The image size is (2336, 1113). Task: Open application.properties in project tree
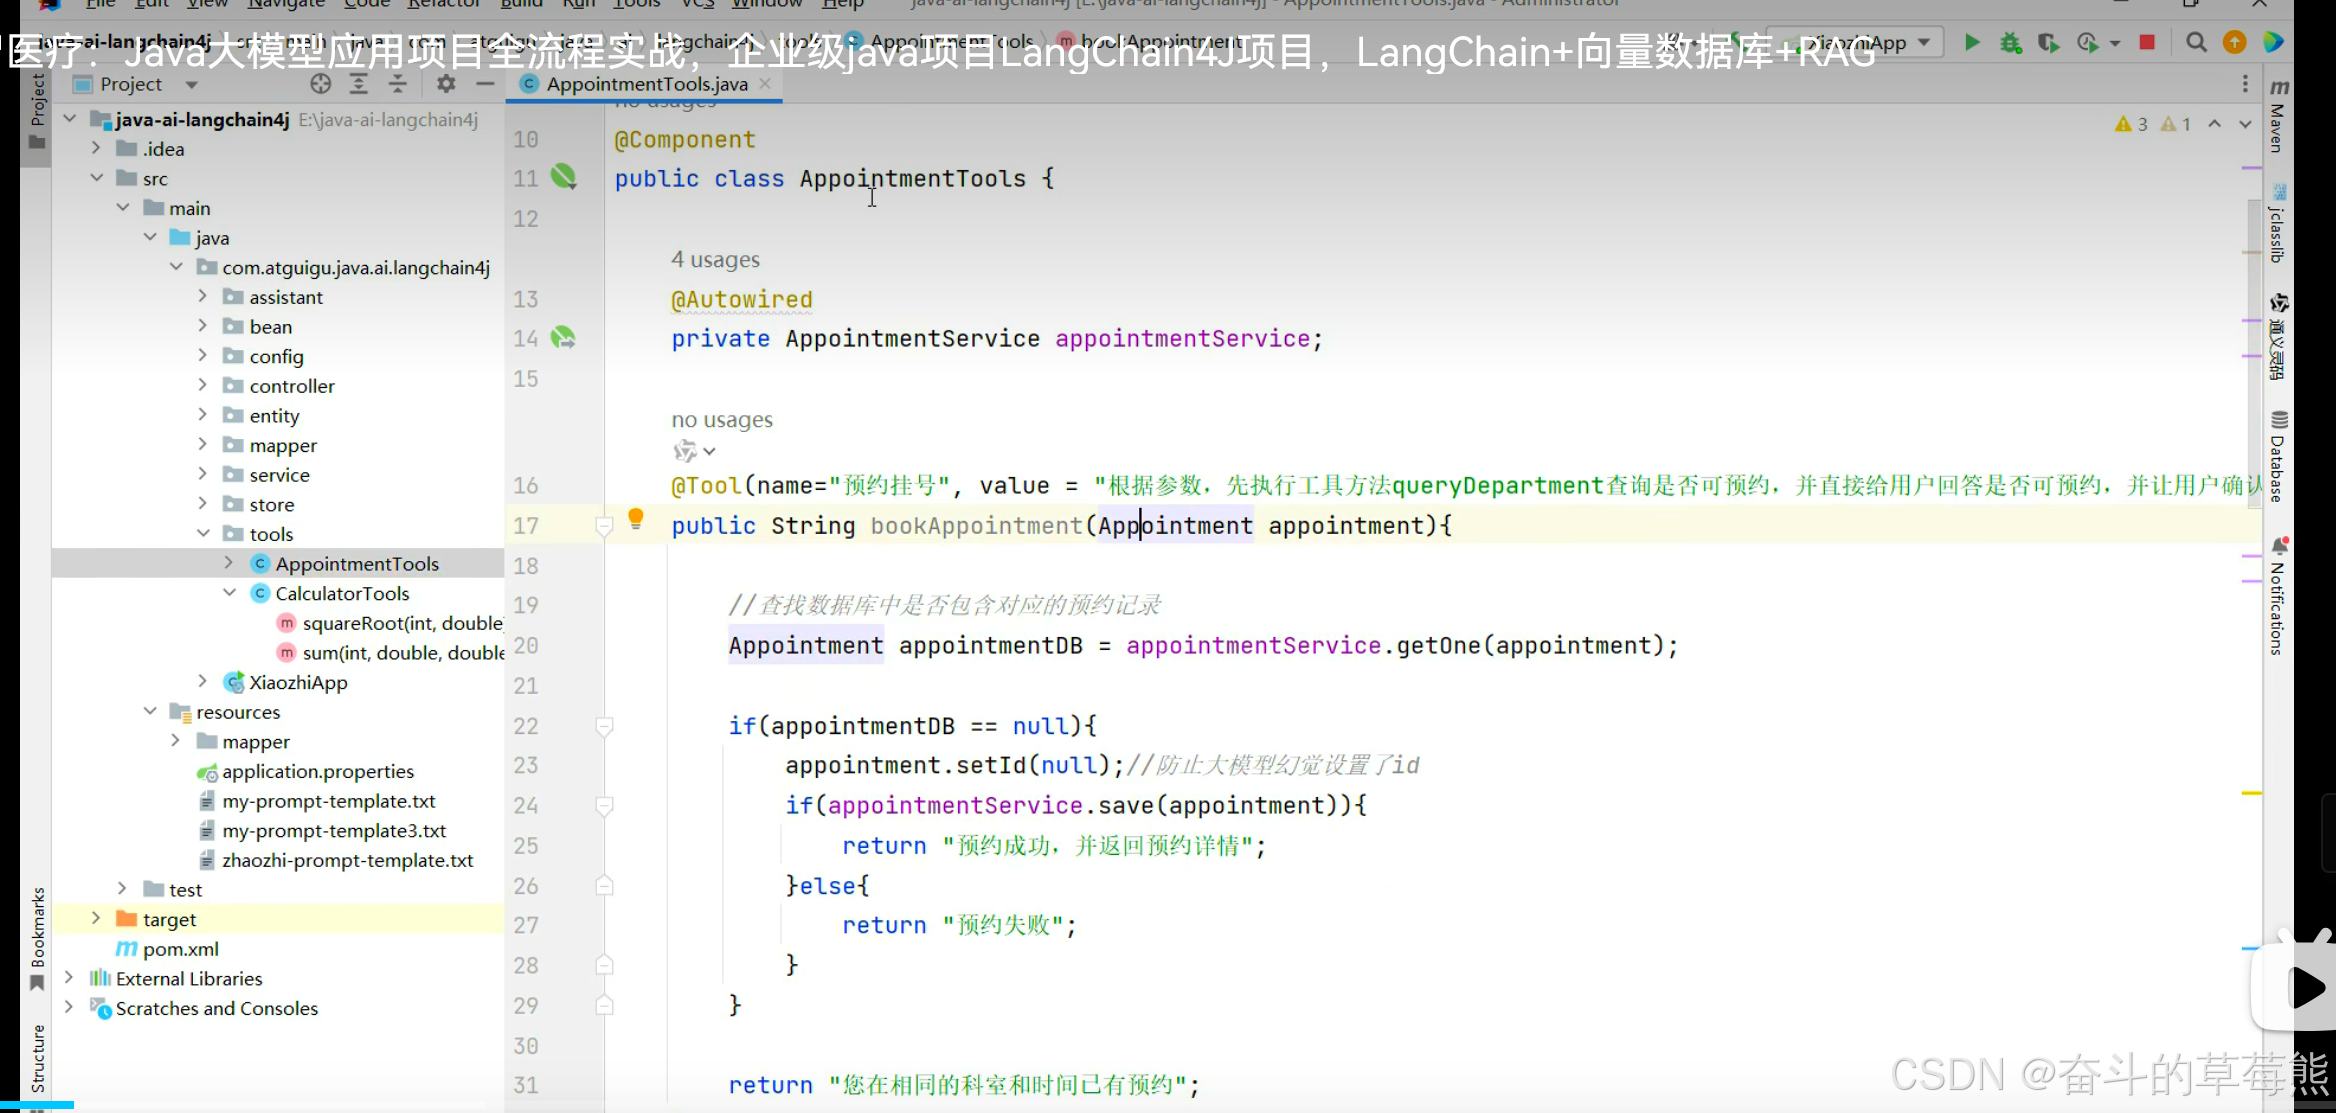[317, 771]
